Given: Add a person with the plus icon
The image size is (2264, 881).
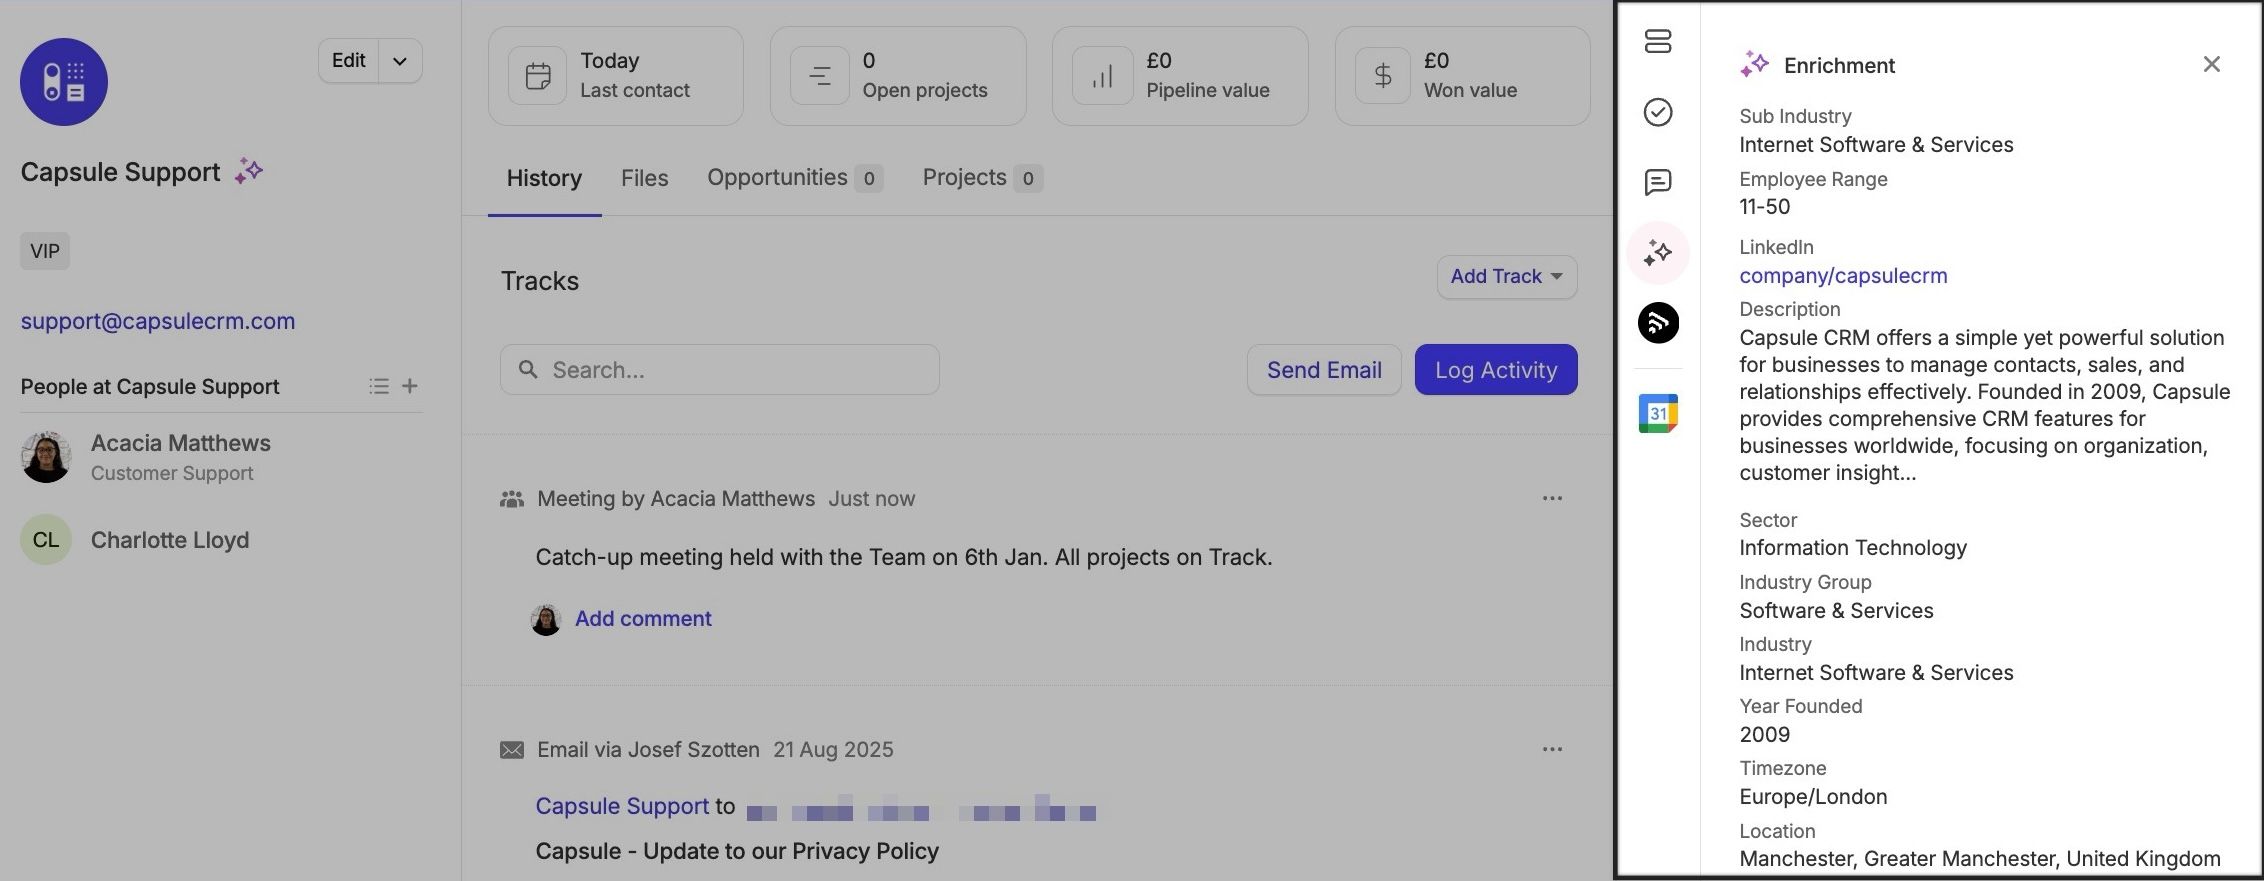Looking at the screenshot, I should (410, 386).
